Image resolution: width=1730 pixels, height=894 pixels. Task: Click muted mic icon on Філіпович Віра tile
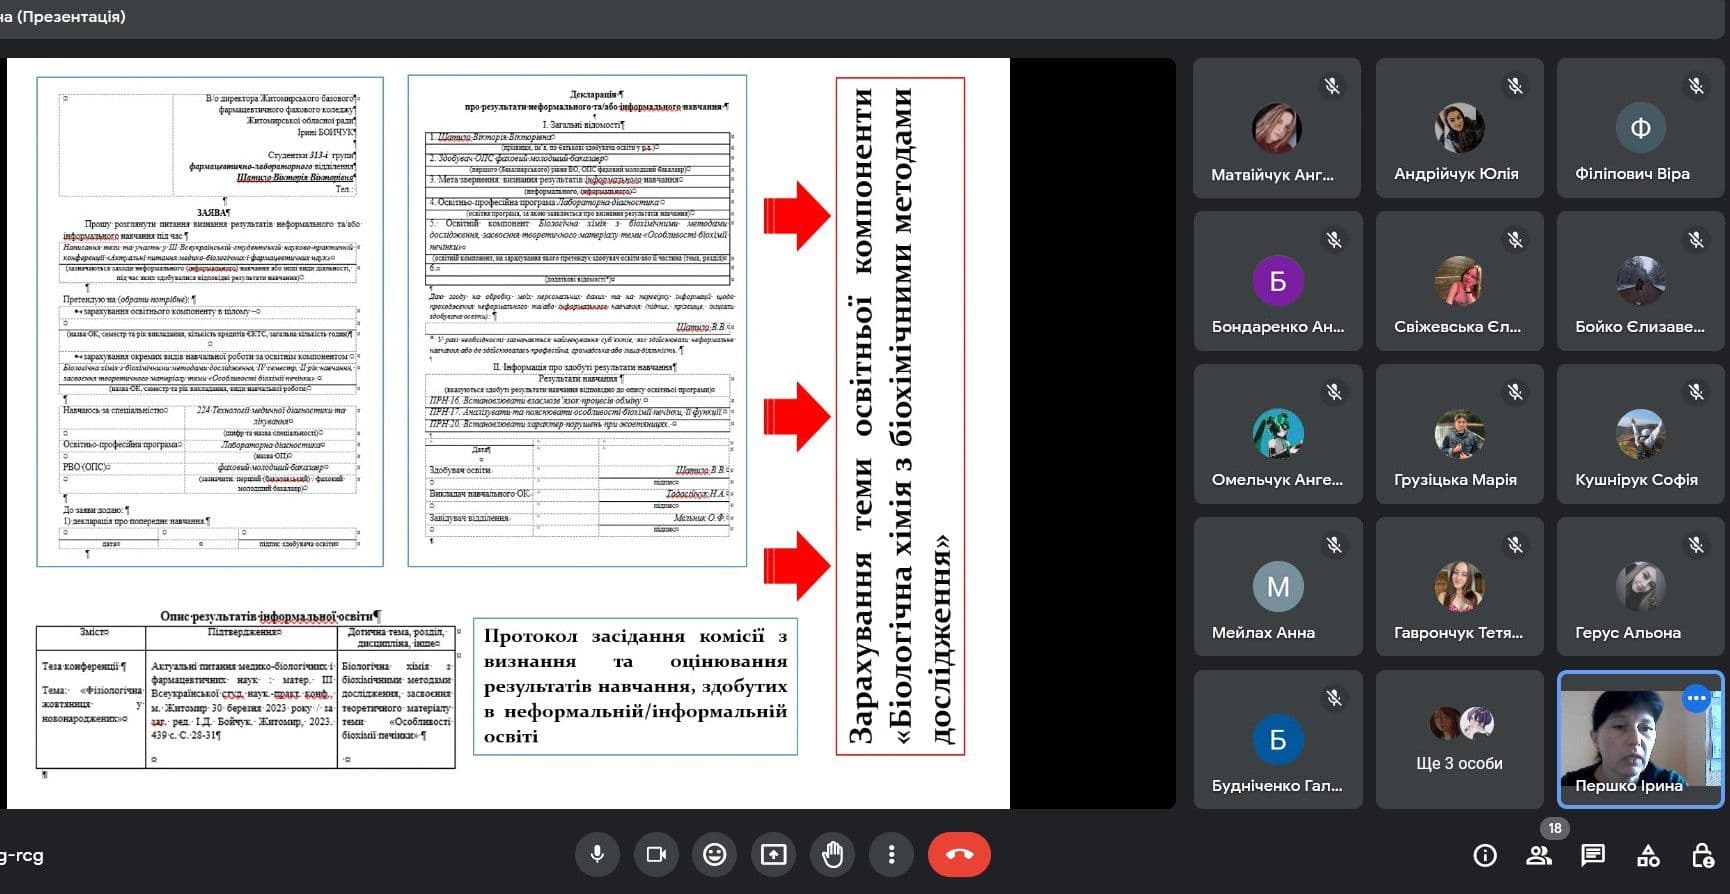pyautogui.click(x=1696, y=86)
